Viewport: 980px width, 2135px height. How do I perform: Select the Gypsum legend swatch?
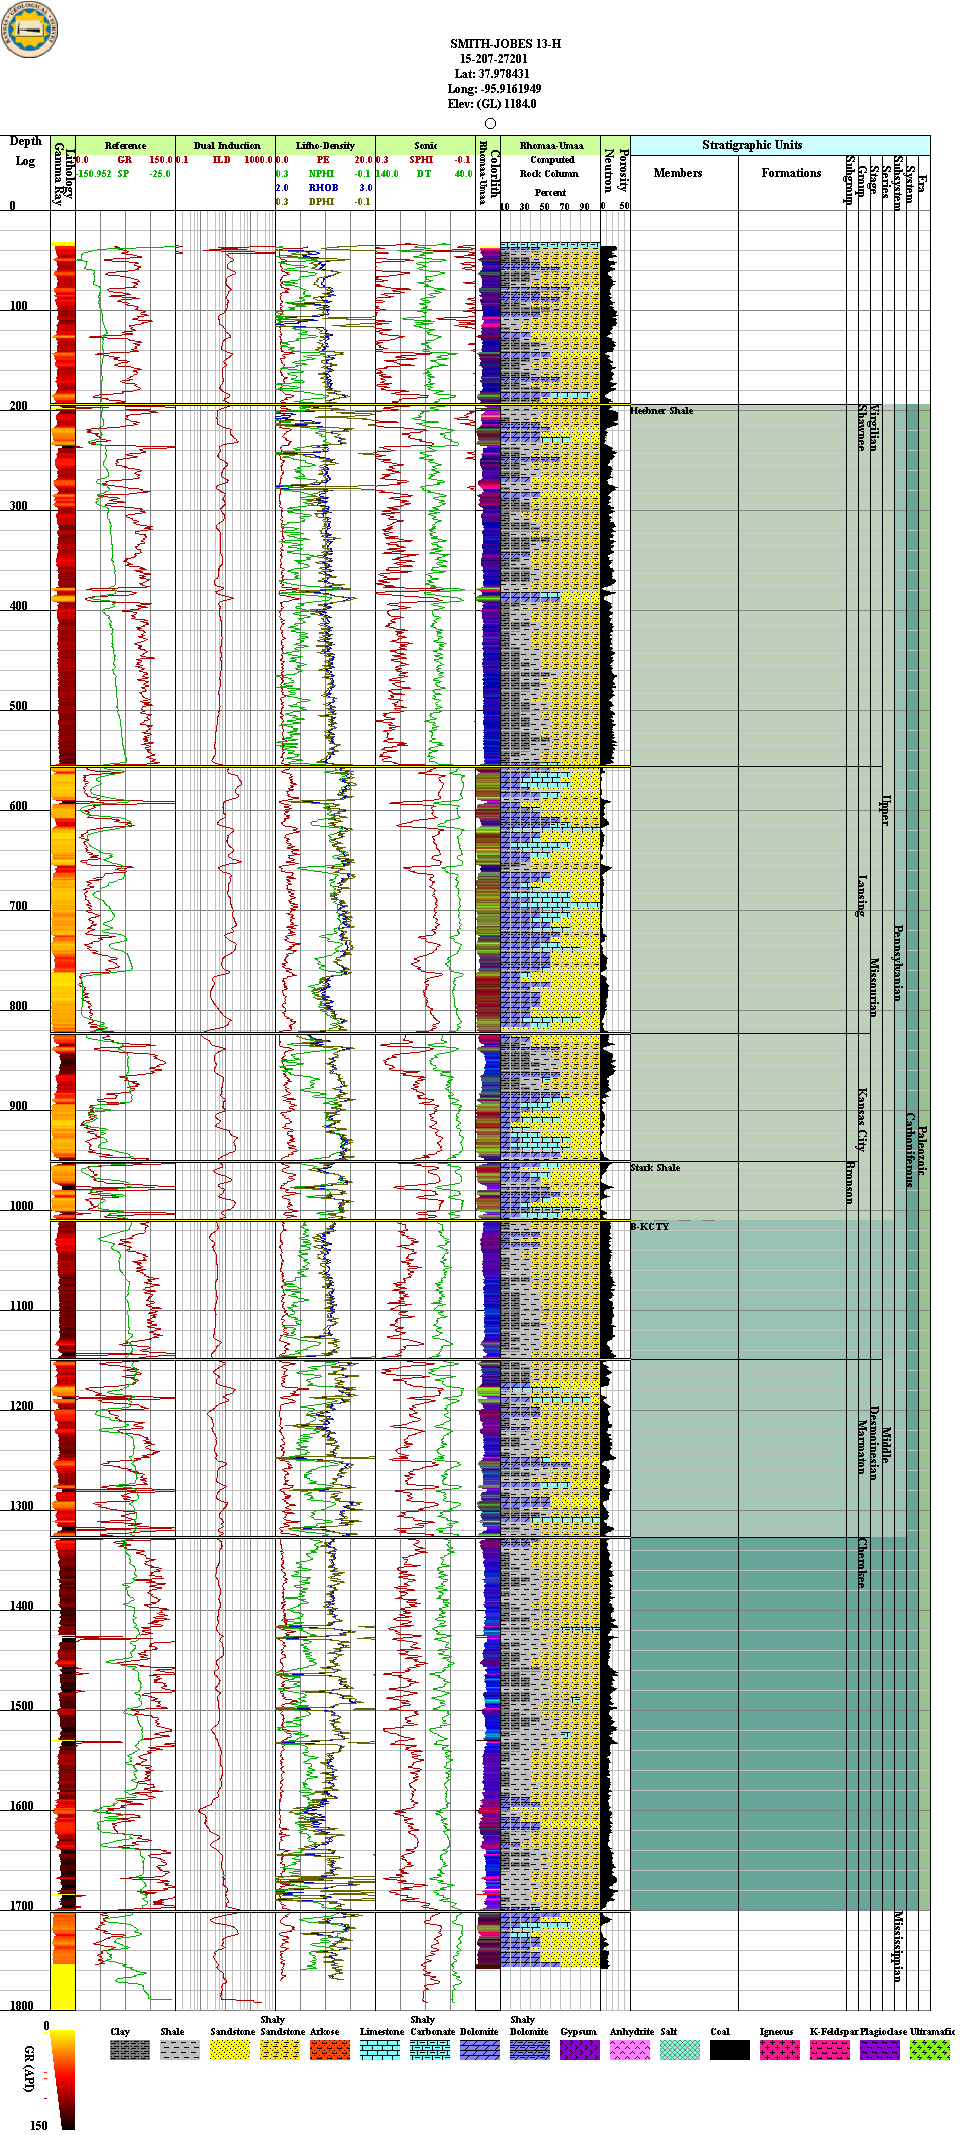[x=580, y=2049]
